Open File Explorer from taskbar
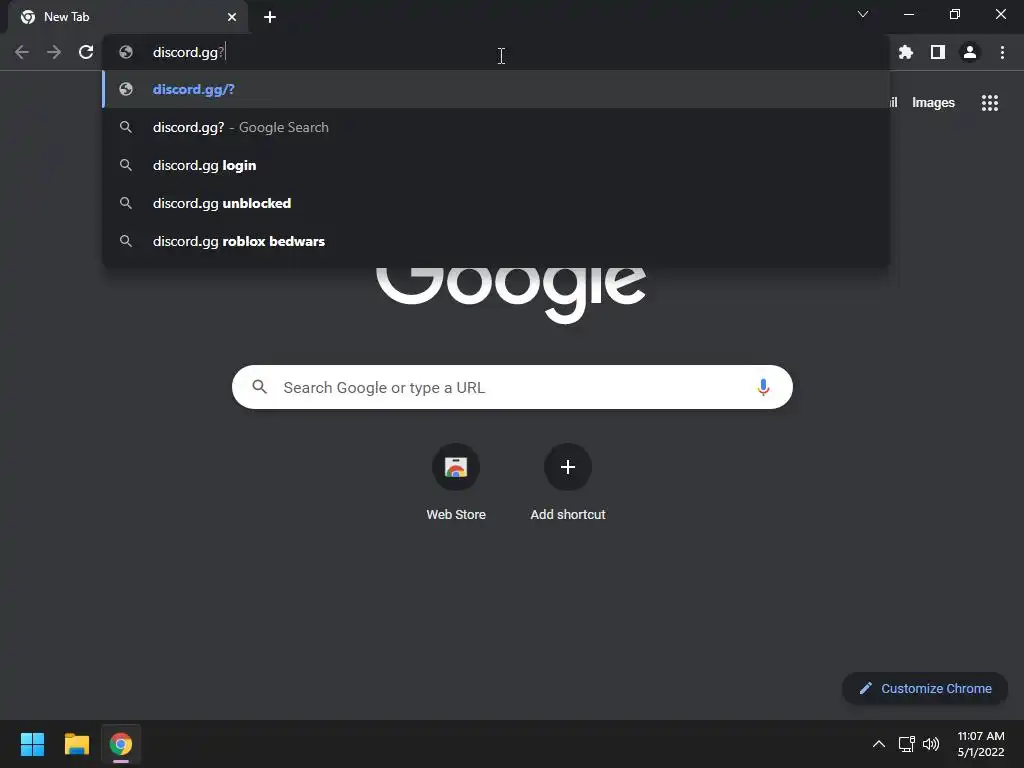 pyautogui.click(x=76, y=744)
